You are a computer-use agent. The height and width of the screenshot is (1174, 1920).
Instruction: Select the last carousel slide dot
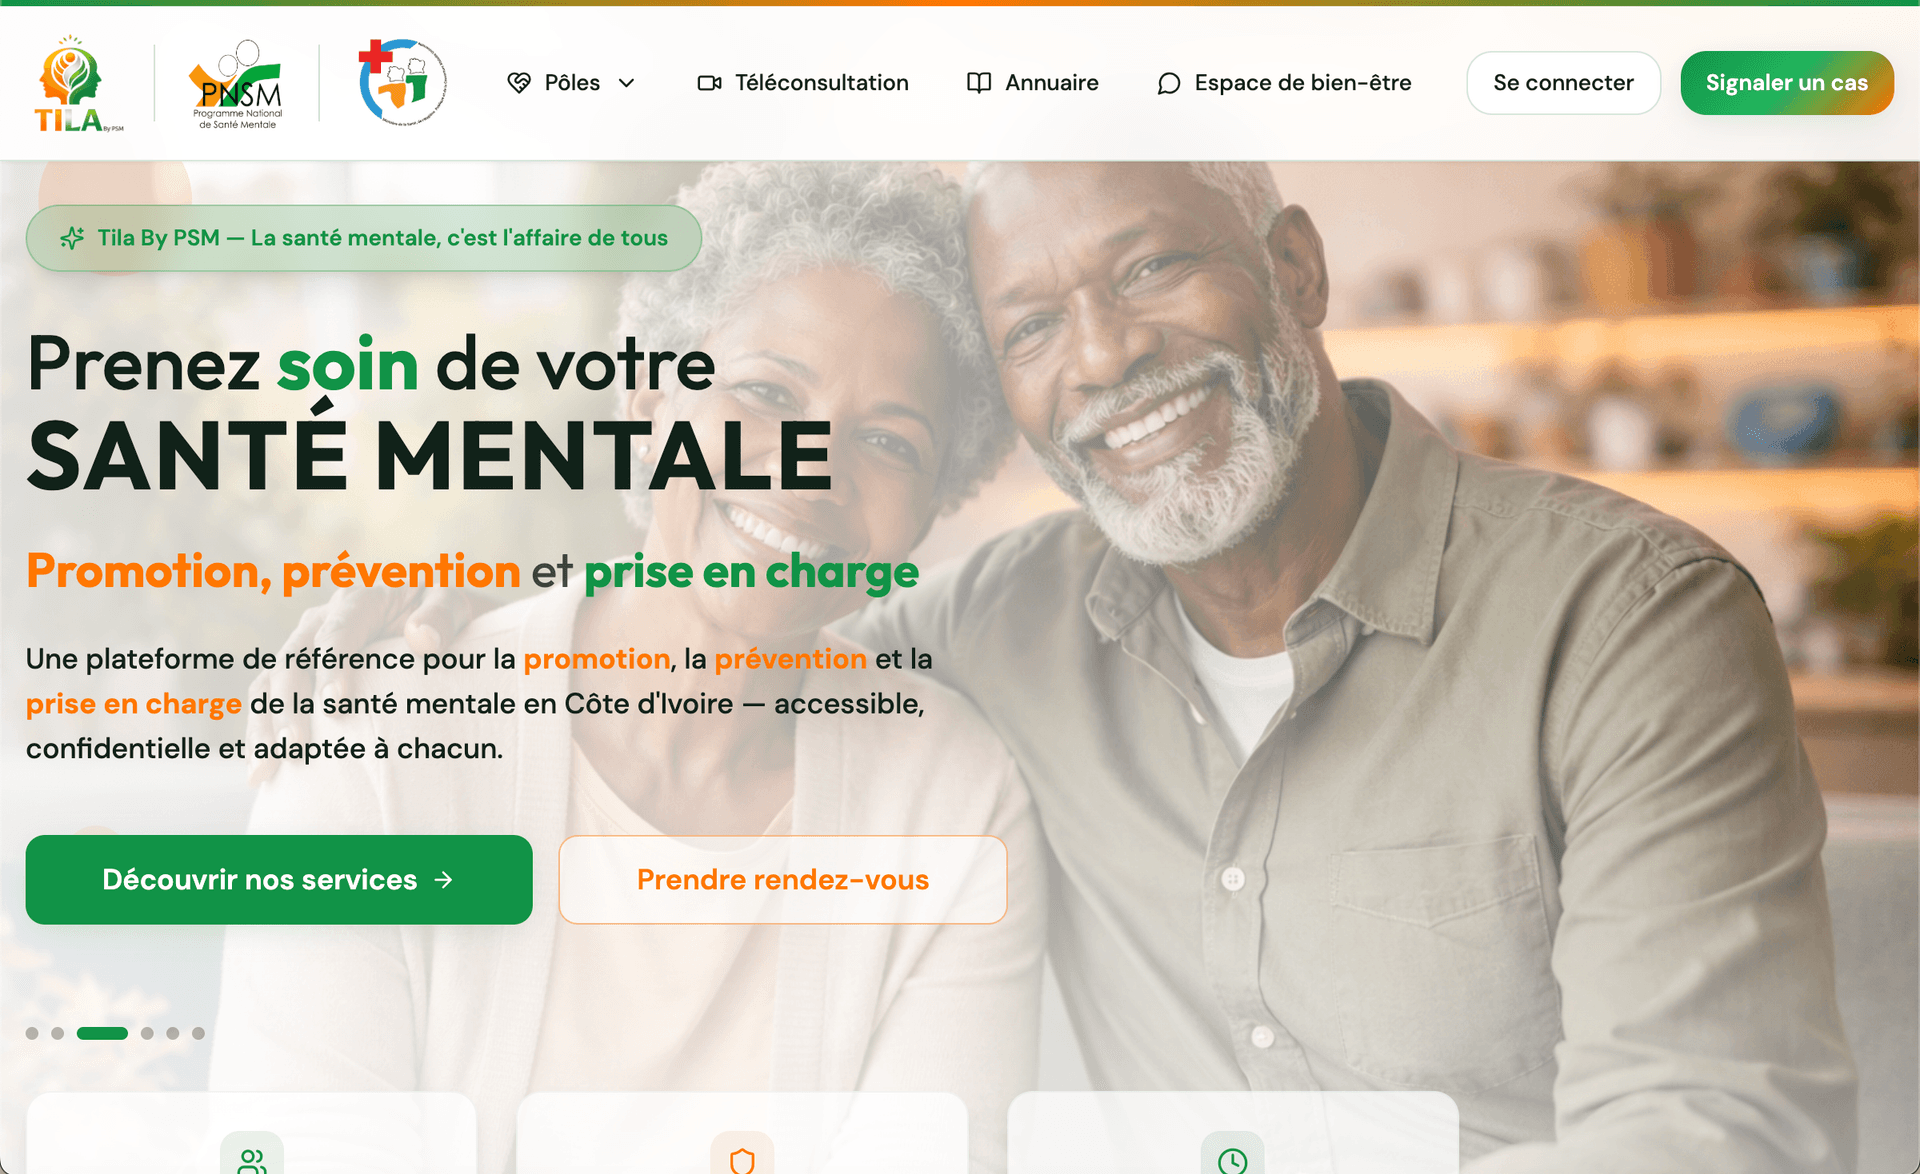click(198, 1033)
